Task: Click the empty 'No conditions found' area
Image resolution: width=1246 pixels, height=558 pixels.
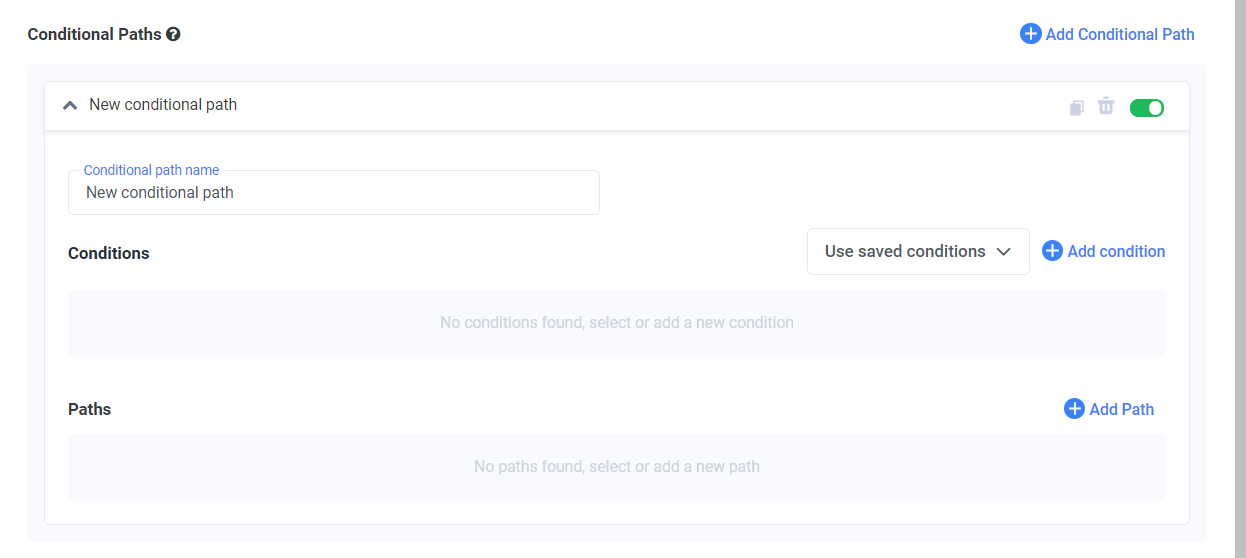Action: 616,323
